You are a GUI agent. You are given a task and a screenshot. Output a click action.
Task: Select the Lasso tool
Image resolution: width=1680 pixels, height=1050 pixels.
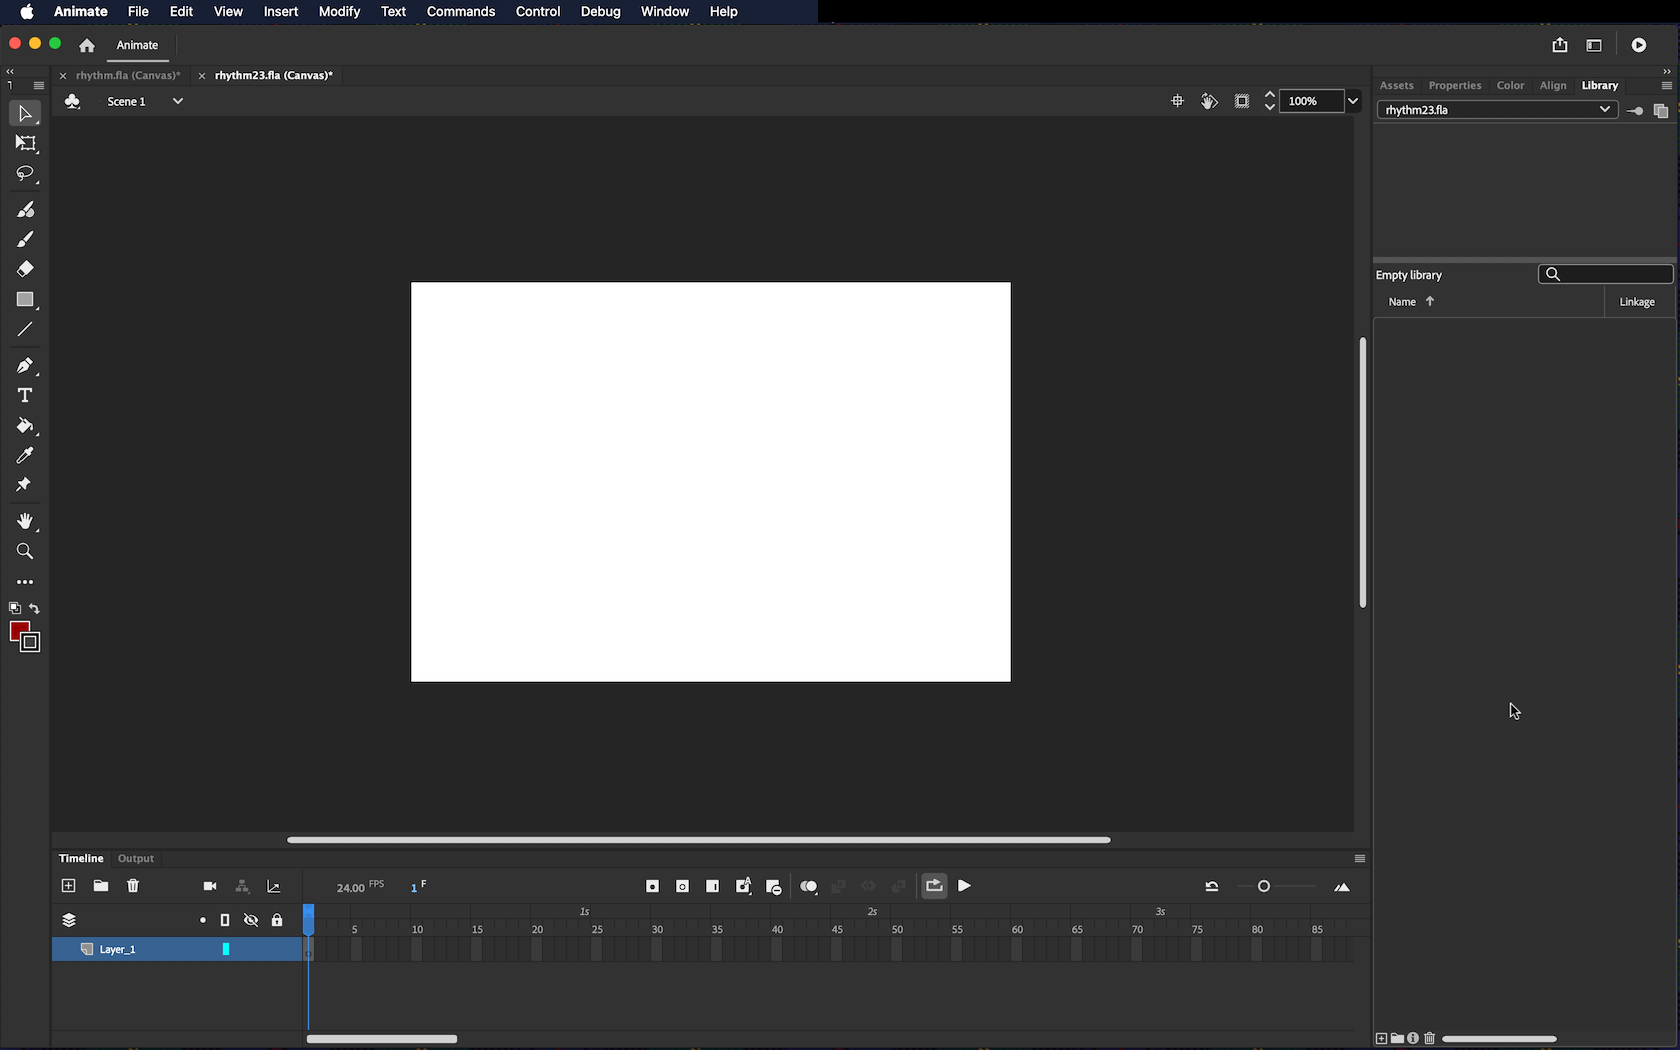coord(26,174)
